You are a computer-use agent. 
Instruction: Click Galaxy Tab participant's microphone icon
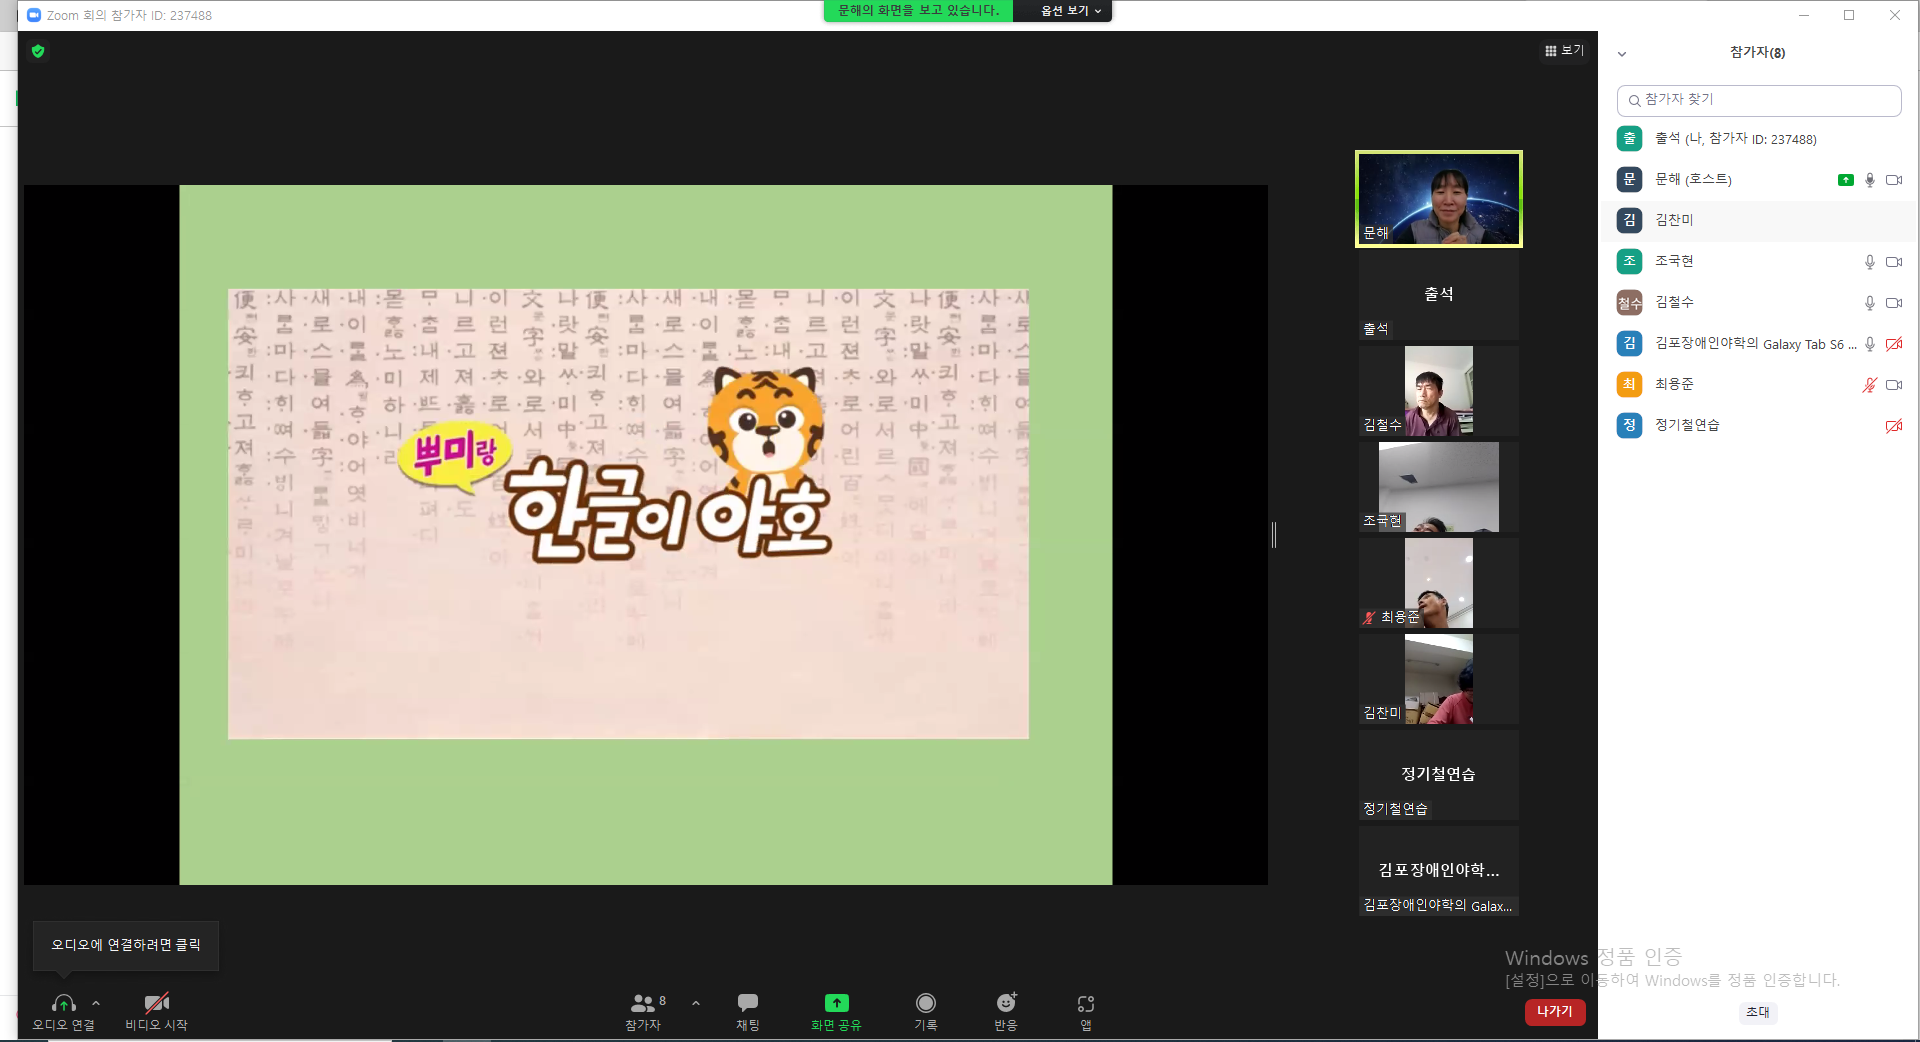(1870, 344)
